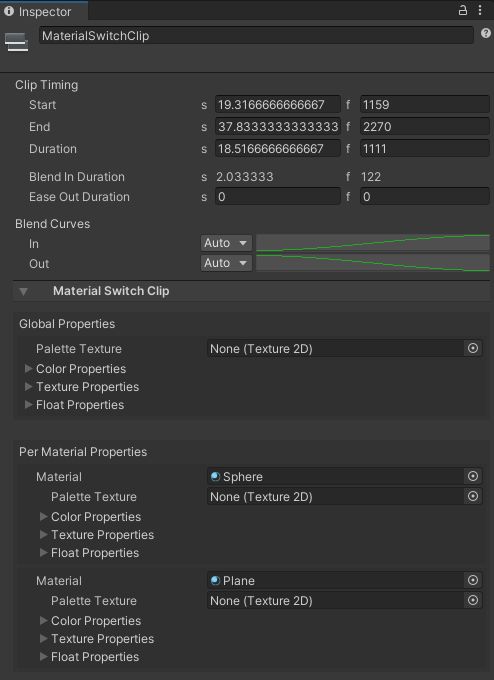The image size is (494, 680).
Task: Click Plane's Palette Texture field
Action: (335, 601)
